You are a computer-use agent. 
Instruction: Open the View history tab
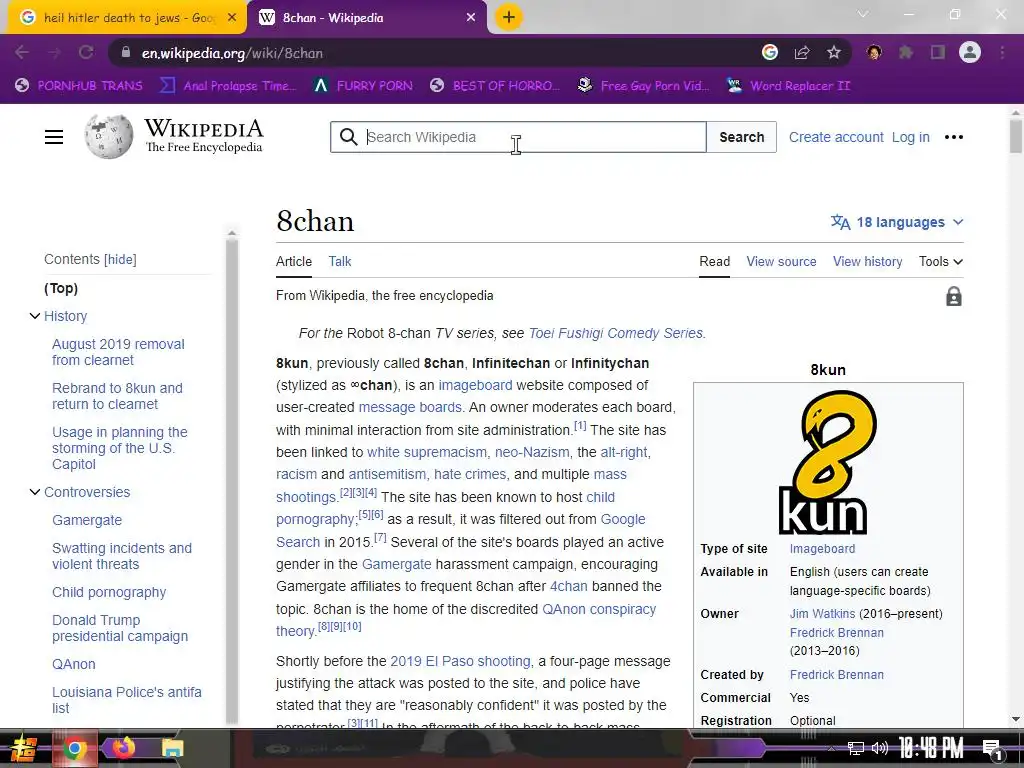(x=867, y=261)
